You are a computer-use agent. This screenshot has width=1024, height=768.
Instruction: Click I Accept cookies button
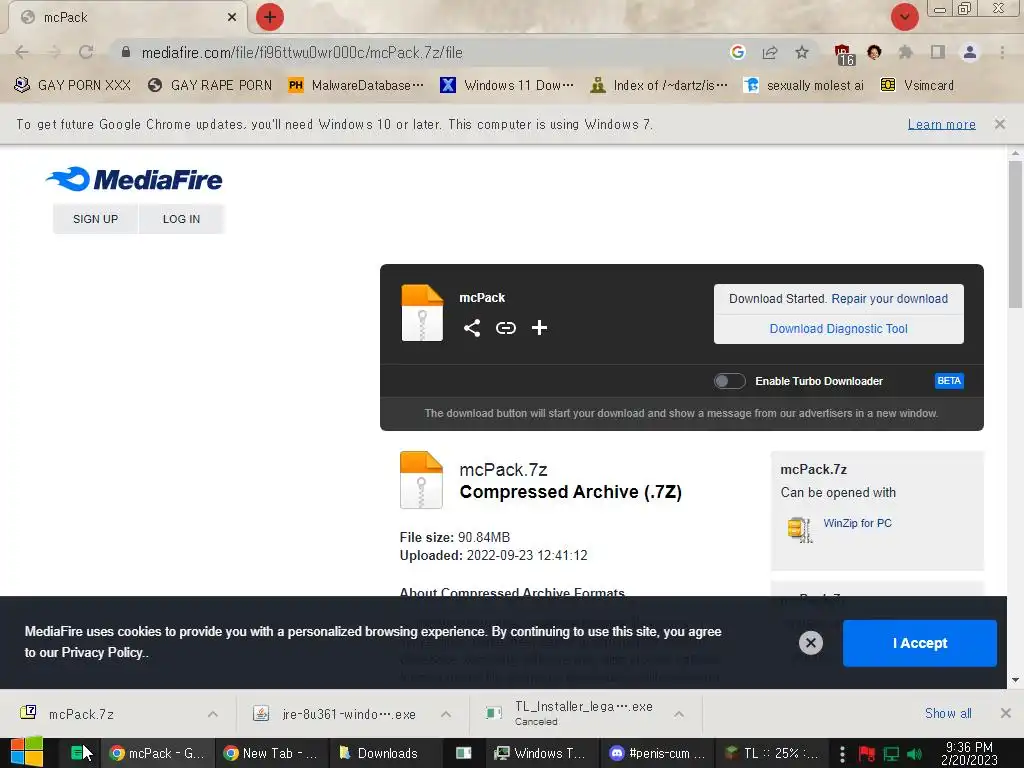[920, 643]
